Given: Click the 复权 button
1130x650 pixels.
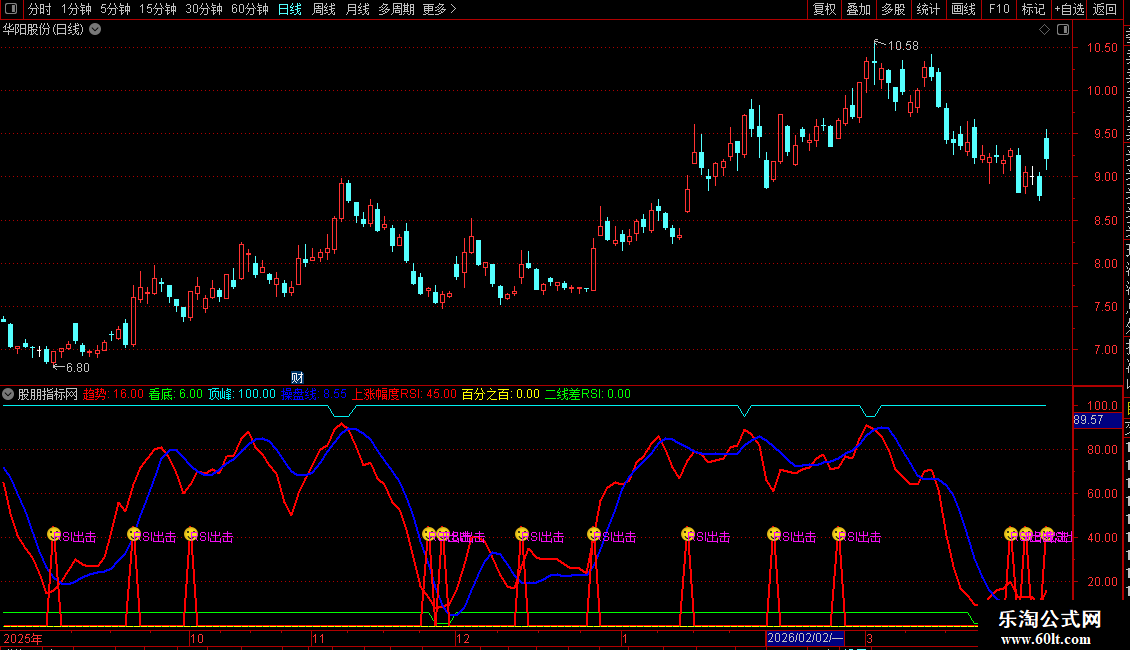Looking at the screenshot, I should coord(824,9).
